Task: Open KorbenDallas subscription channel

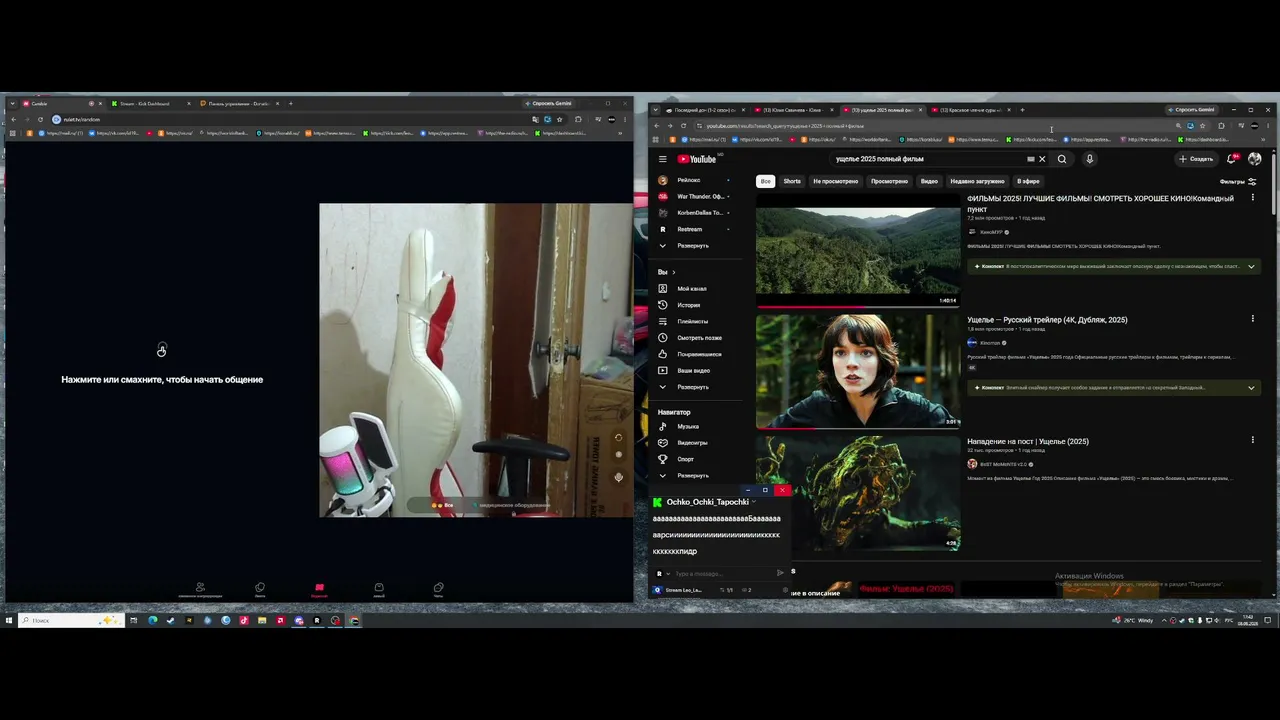Action: pyautogui.click(x=695, y=213)
